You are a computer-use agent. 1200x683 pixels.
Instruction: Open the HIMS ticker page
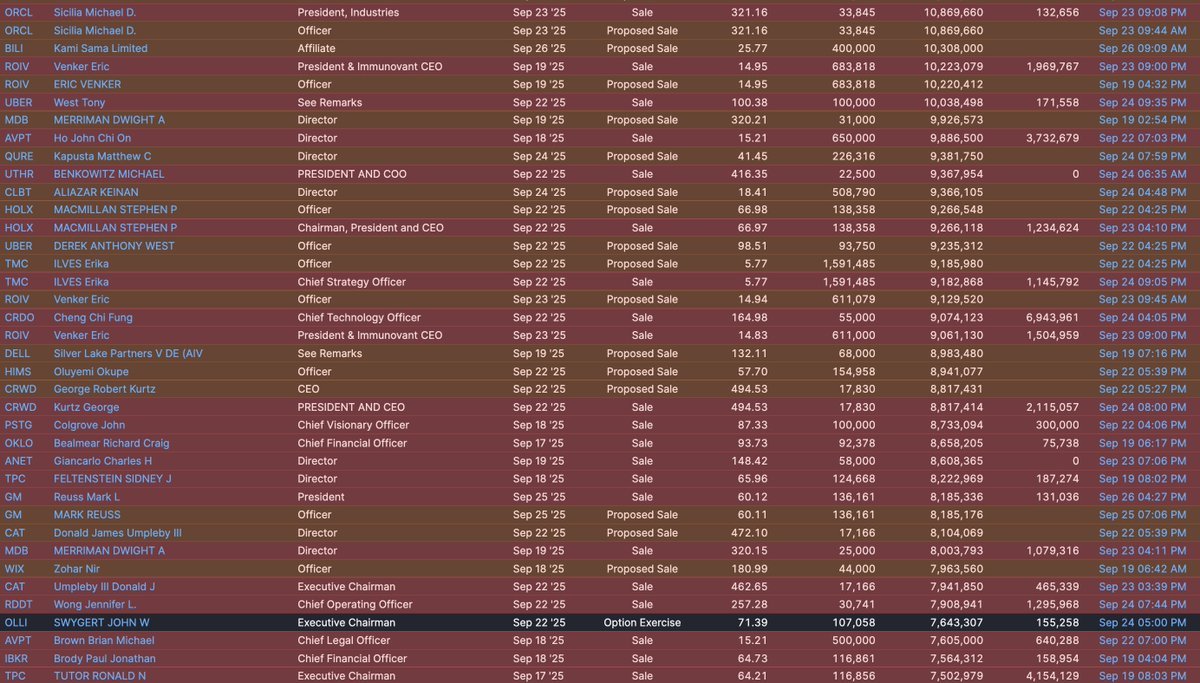click(x=17, y=372)
